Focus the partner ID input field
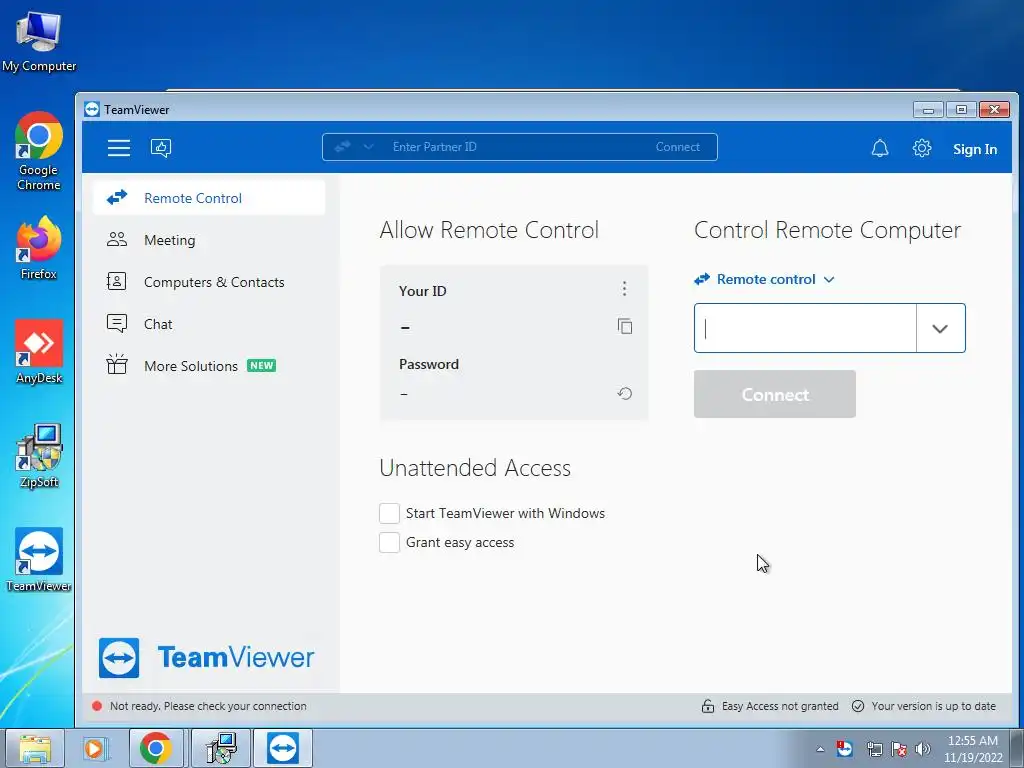Image resolution: width=1024 pixels, height=768 pixels. (x=805, y=328)
